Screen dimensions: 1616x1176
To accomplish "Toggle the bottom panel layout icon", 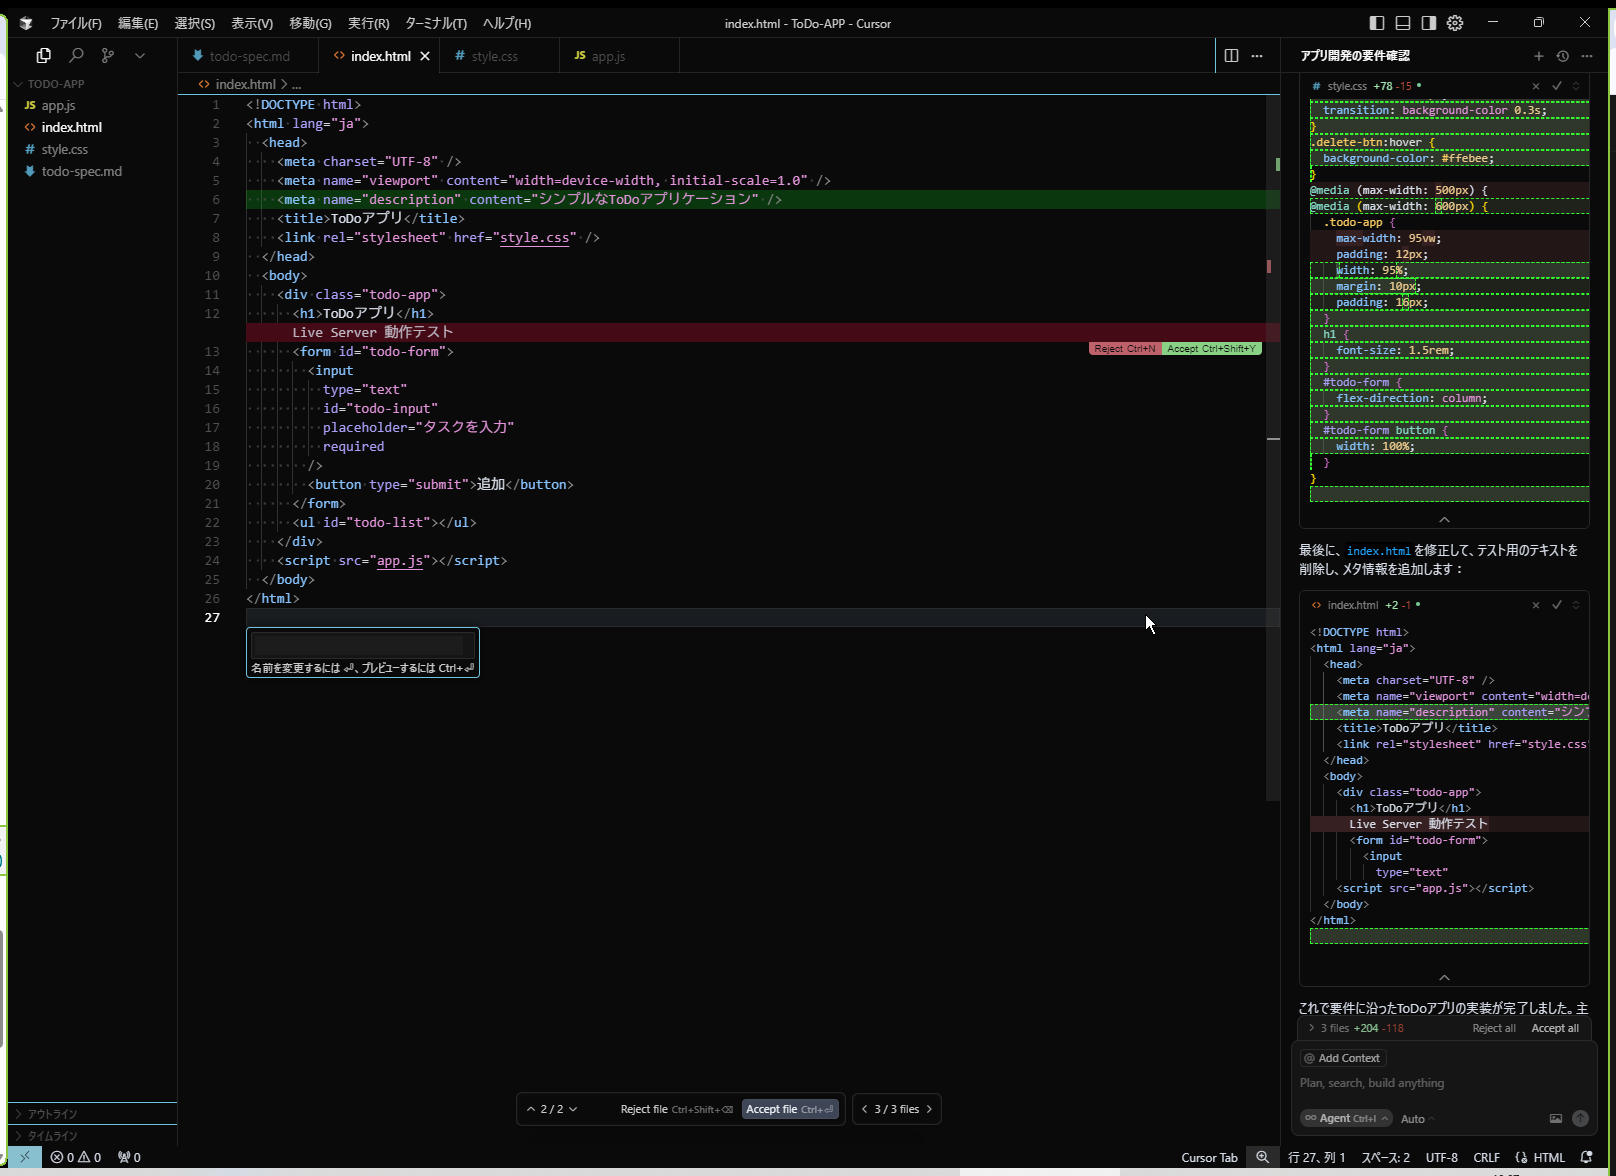I will [1403, 23].
